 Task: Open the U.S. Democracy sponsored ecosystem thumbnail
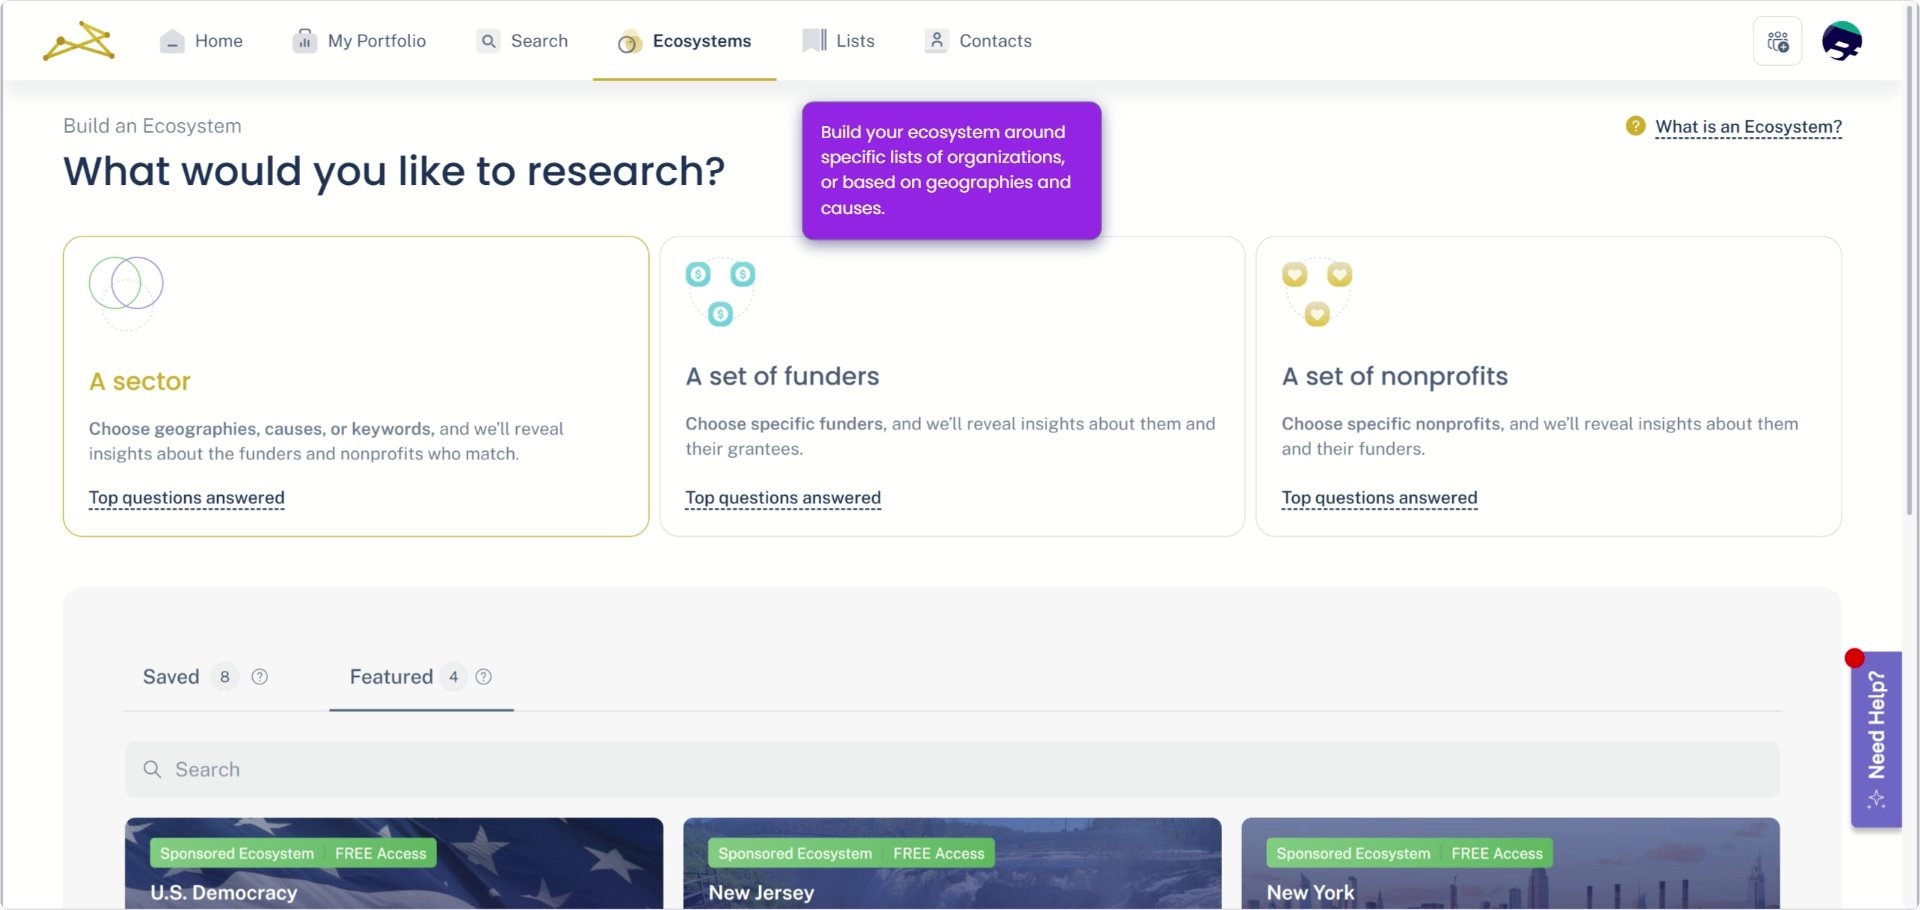(x=393, y=864)
